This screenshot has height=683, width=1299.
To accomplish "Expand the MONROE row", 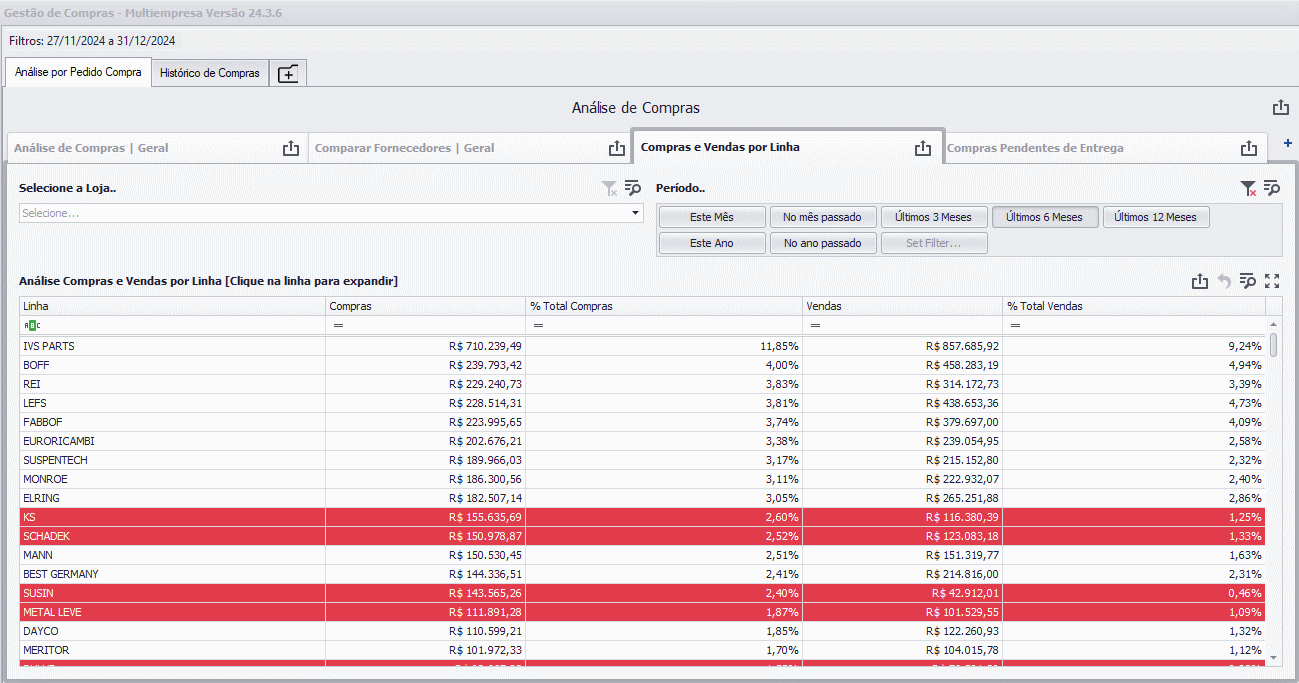I will click(642, 479).
